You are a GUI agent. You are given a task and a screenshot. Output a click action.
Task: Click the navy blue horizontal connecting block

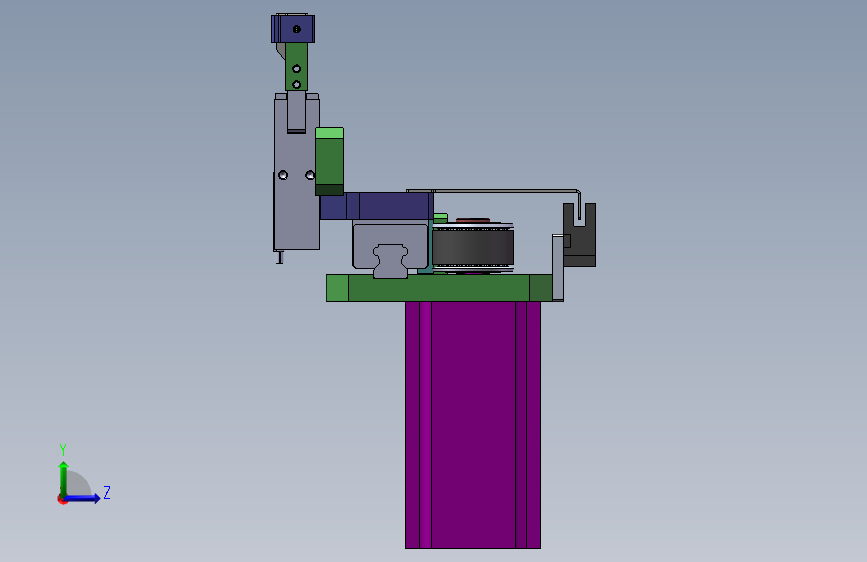[x=376, y=206]
